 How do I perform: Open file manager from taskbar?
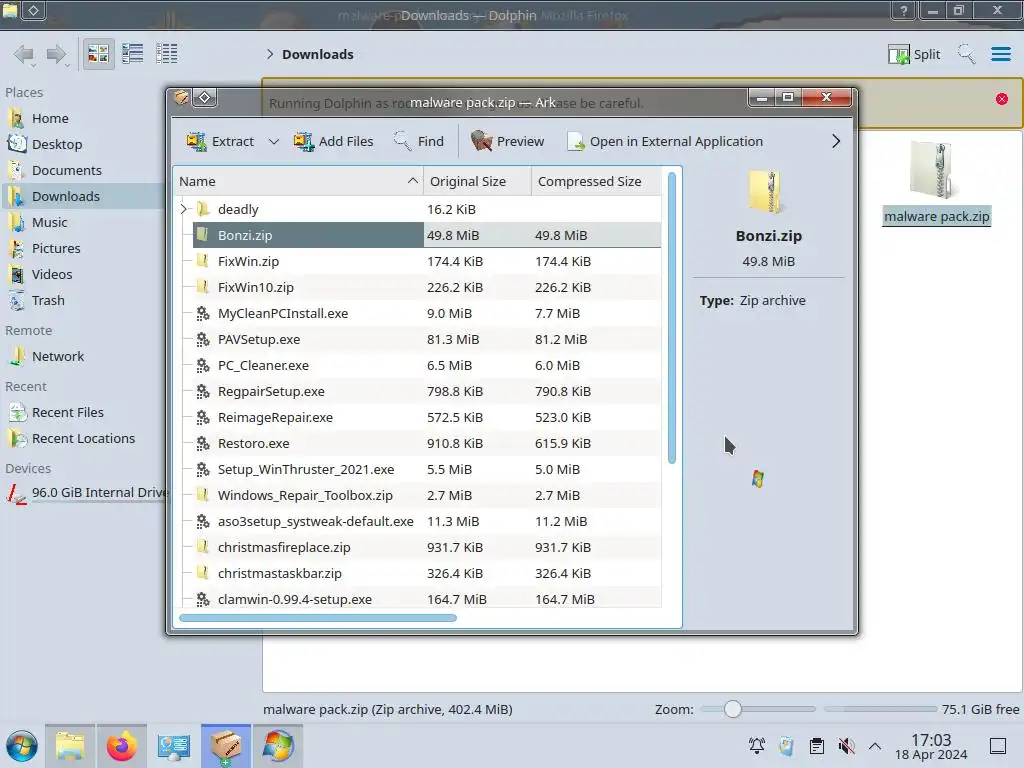point(70,746)
